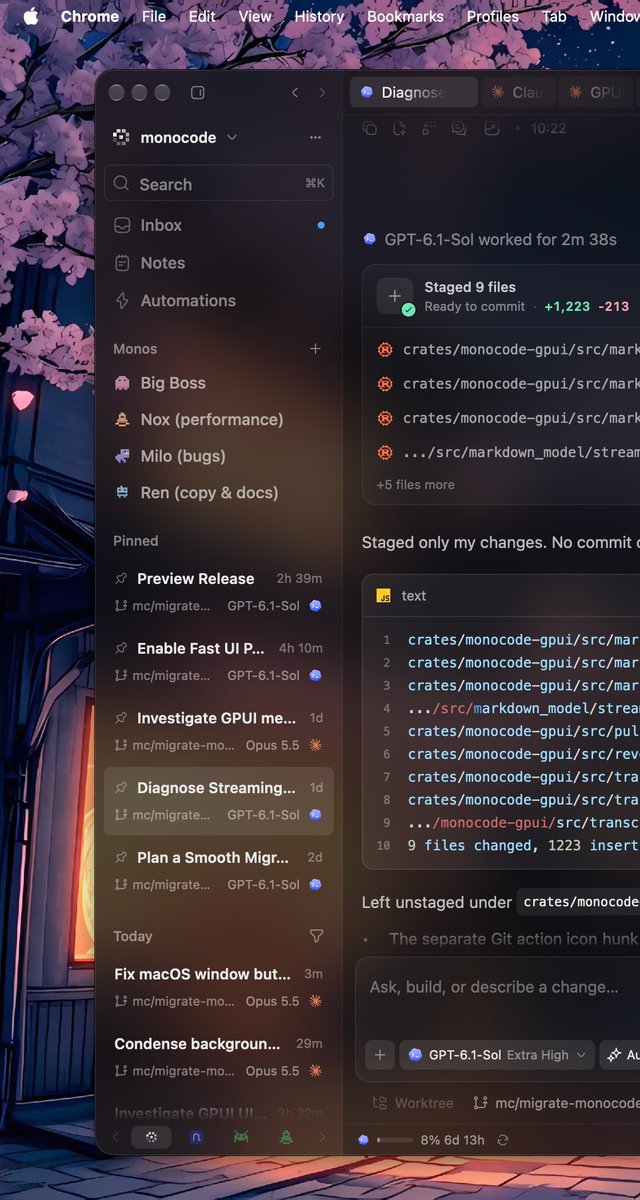Click the sparkle Au button in the composer
The width and height of the screenshot is (640, 1200).
point(620,1054)
